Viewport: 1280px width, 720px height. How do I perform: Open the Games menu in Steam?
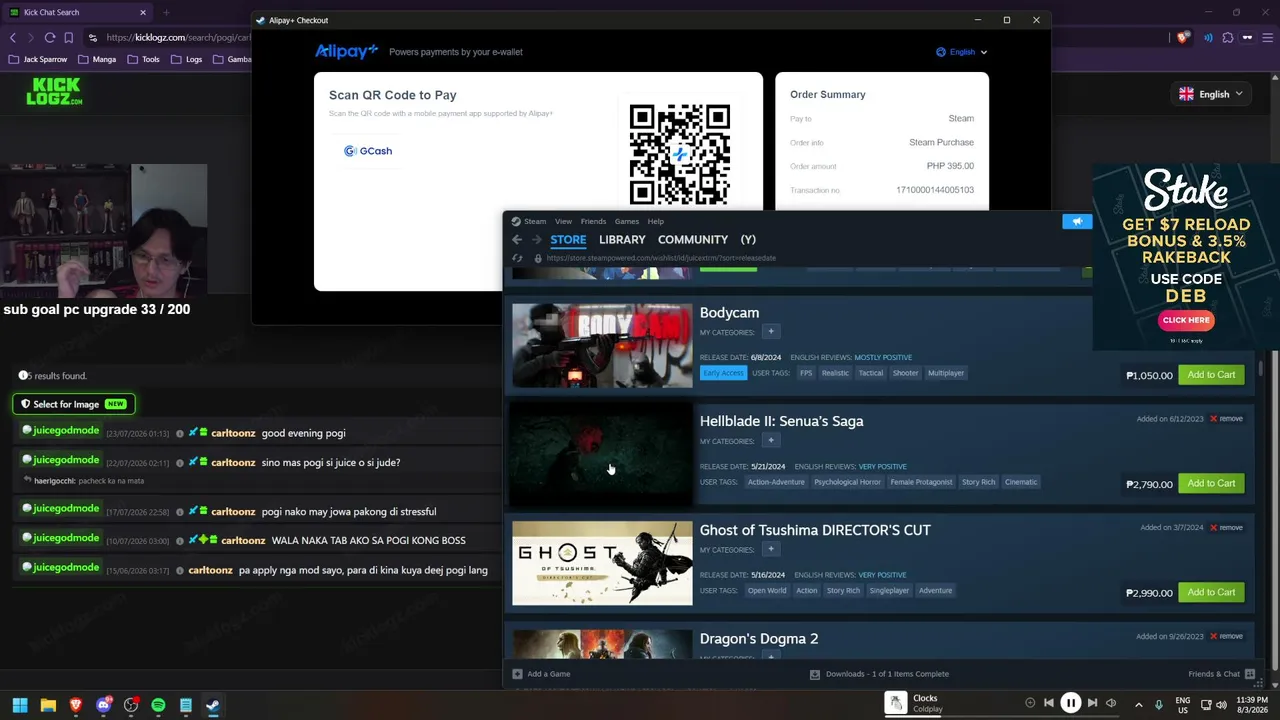(x=627, y=221)
